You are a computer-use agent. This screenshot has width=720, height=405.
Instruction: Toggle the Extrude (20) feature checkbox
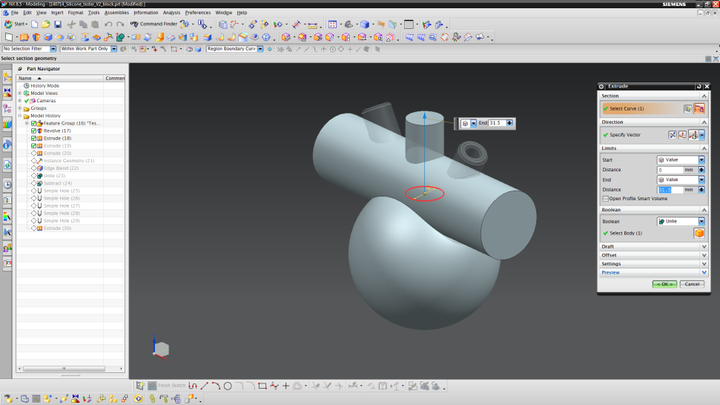coord(34,153)
